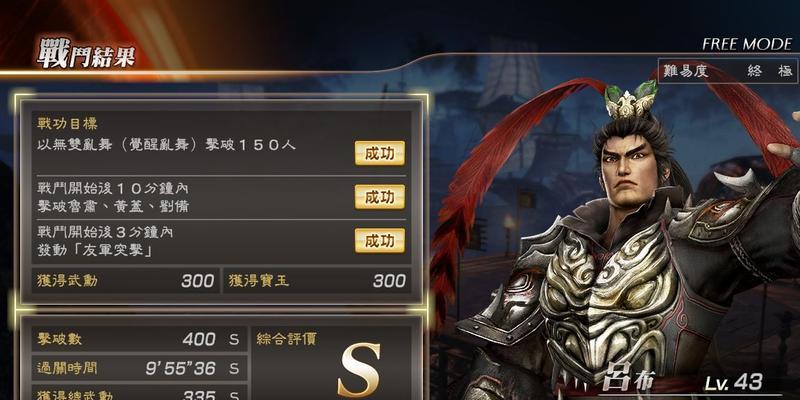The width and height of the screenshot is (800, 400).
Task: Click the S grade beside 過關時間
Action: [234, 368]
